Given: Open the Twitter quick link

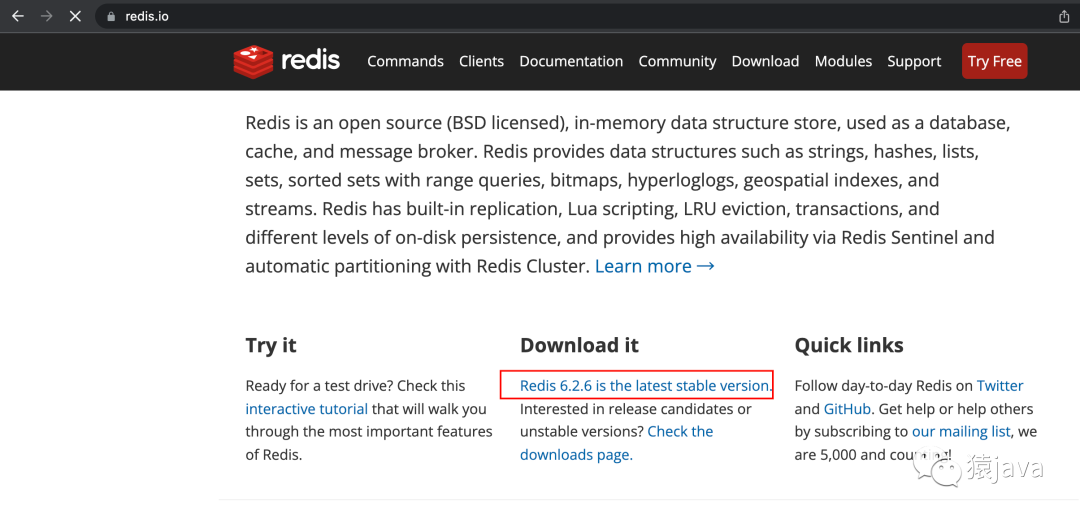Looking at the screenshot, I should (1000, 385).
